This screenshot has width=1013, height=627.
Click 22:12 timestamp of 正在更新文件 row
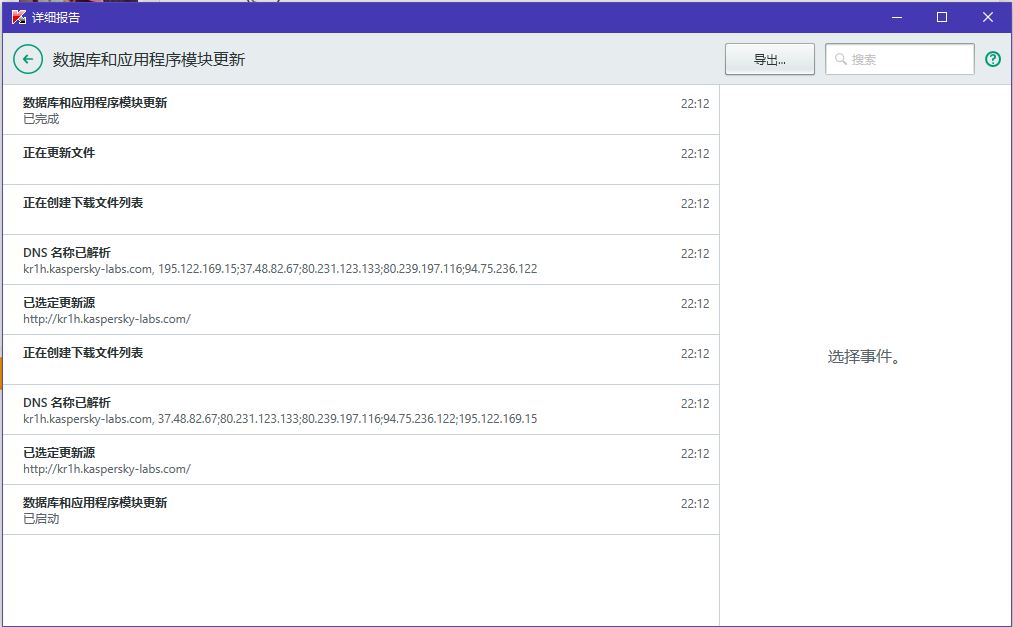point(694,154)
